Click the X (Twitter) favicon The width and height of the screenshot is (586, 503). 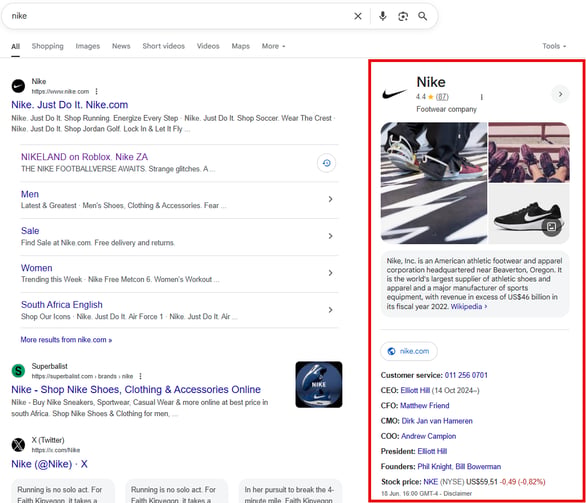[18, 445]
